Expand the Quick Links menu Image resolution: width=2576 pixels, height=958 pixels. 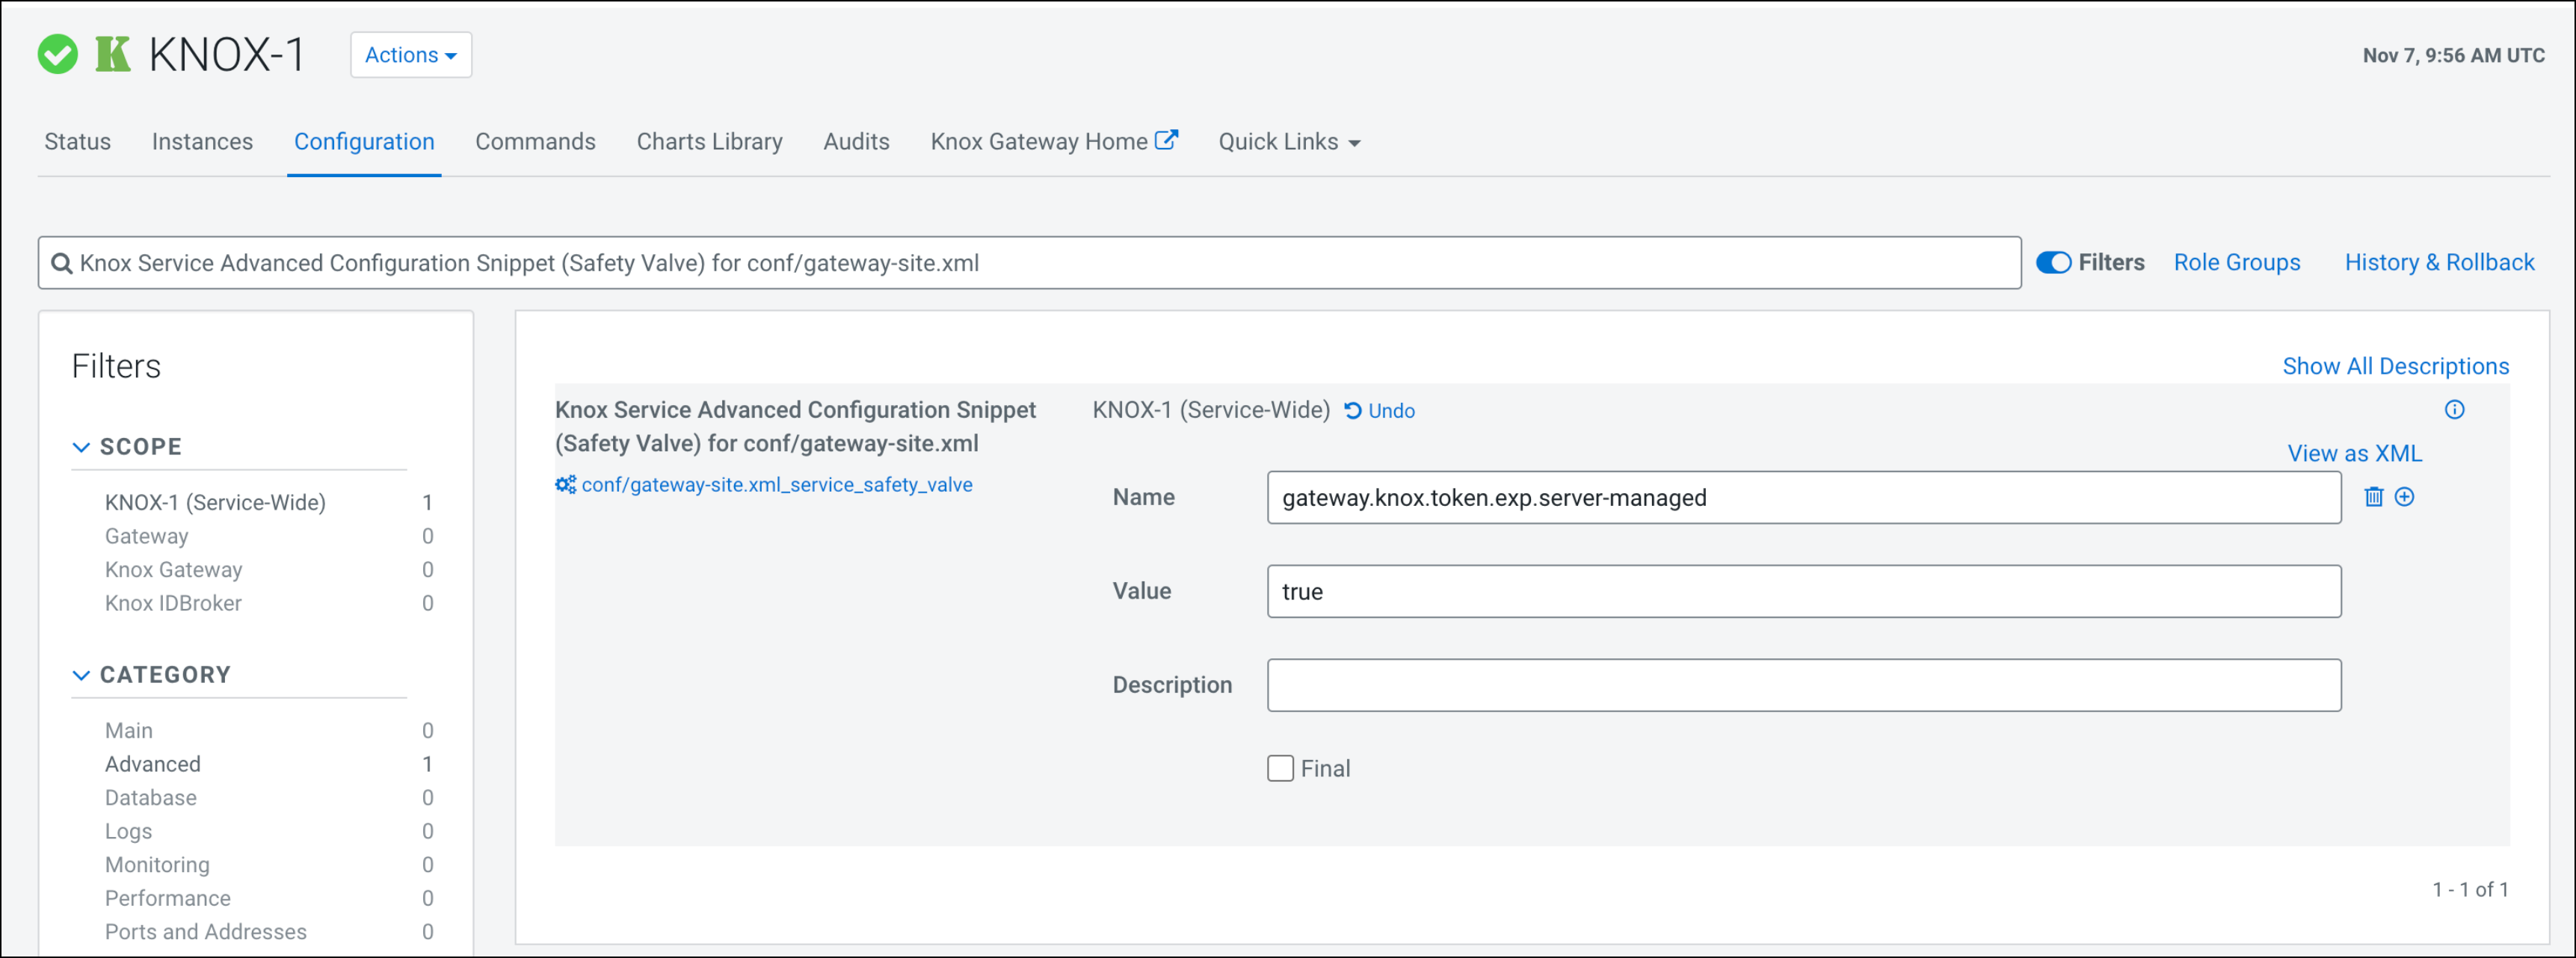pyautogui.click(x=1288, y=142)
